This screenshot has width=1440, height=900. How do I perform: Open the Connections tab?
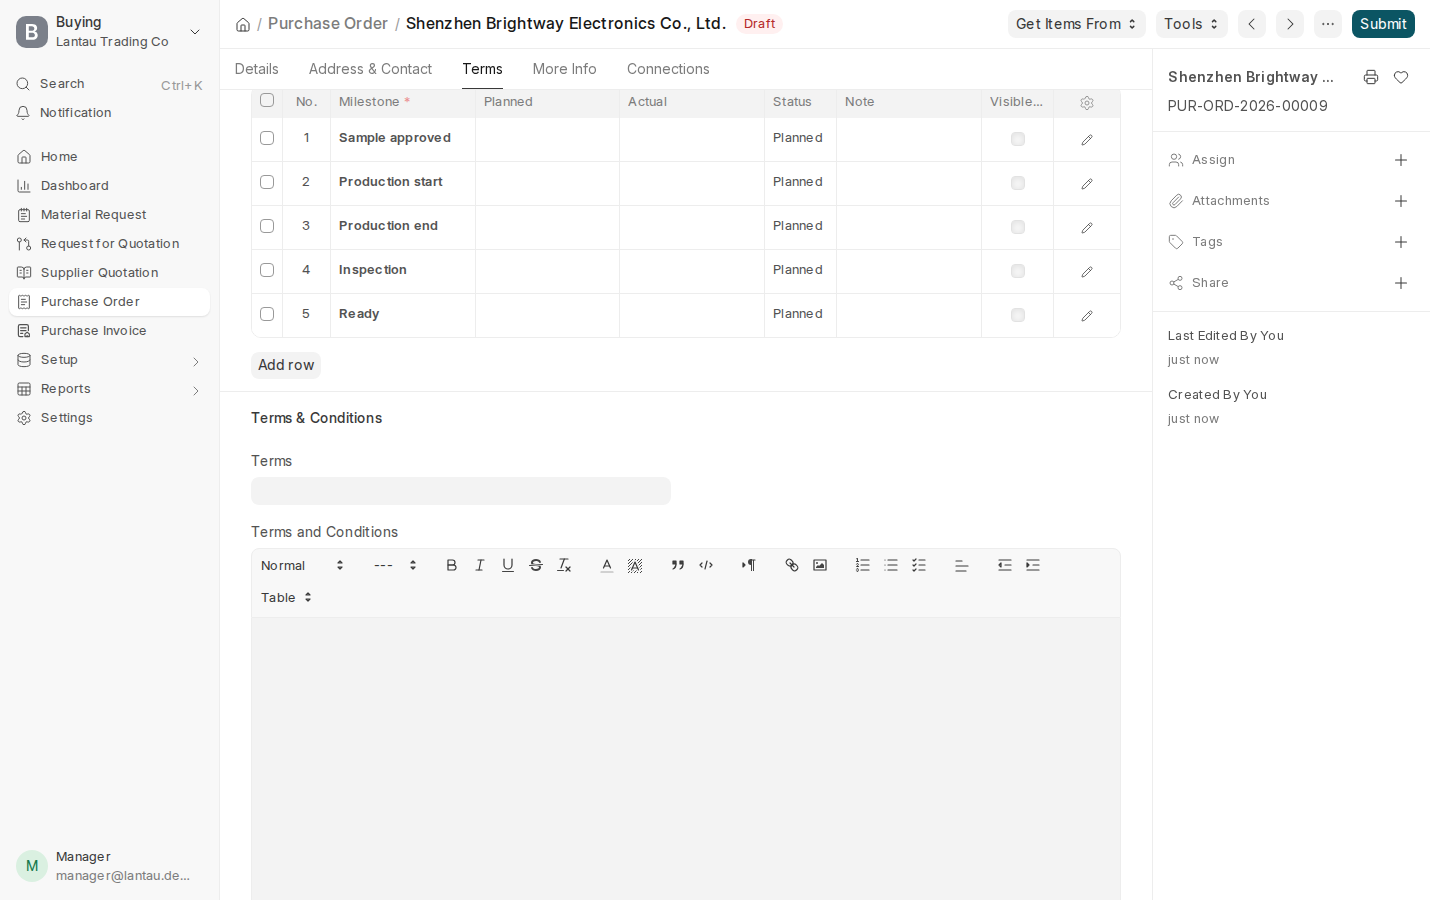pos(668,69)
